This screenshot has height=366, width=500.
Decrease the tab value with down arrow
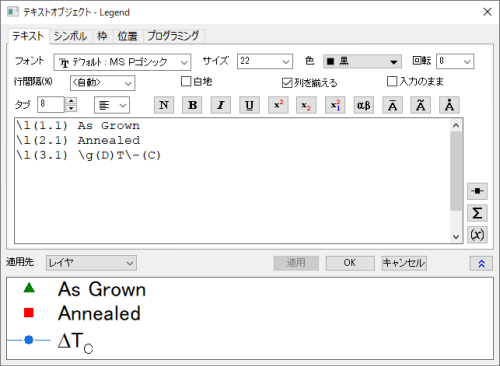pyautogui.click(x=71, y=109)
